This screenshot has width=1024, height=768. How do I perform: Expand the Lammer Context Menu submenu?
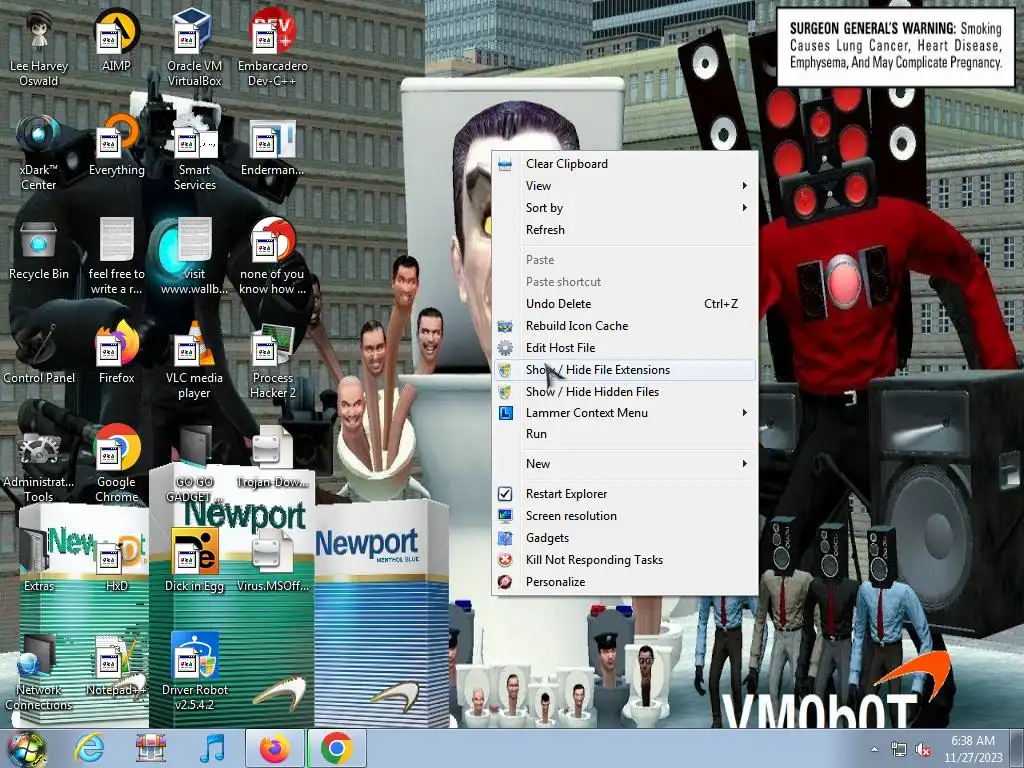click(x=625, y=413)
